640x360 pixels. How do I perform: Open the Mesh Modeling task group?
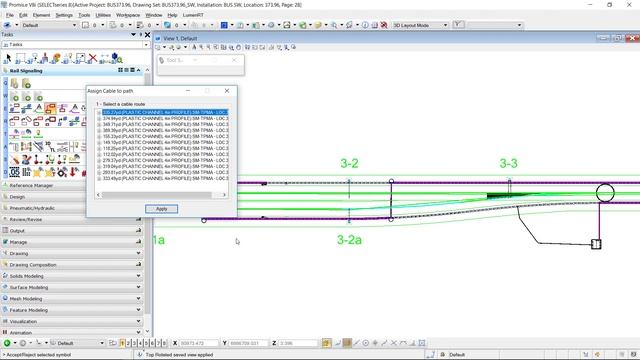pyautogui.click(x=71, y=299)
